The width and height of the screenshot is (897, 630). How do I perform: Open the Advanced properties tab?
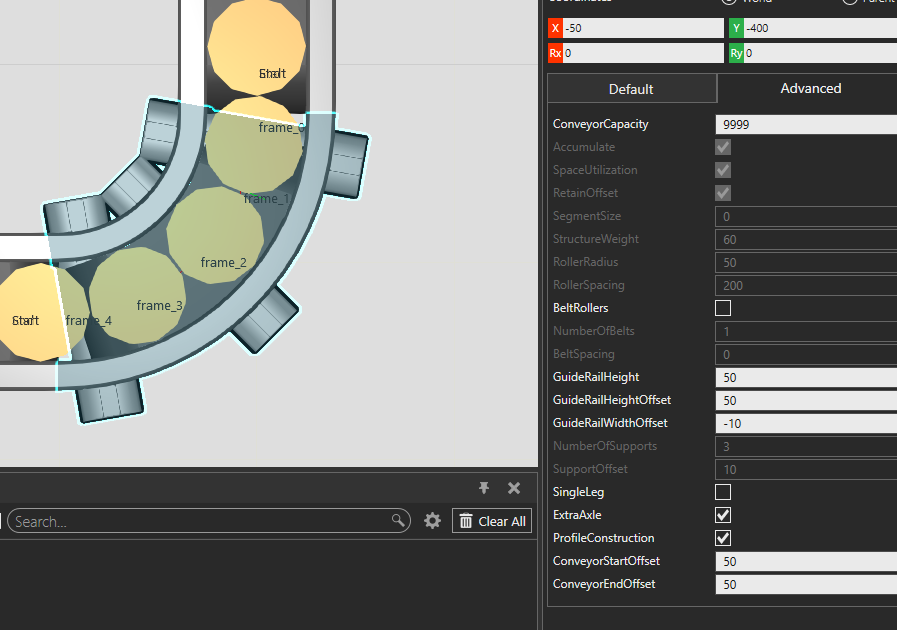tap(810, 89)
